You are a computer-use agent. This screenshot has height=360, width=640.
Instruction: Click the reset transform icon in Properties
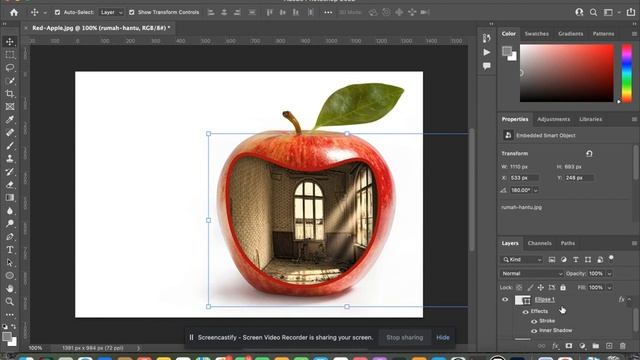pos(589,153)
